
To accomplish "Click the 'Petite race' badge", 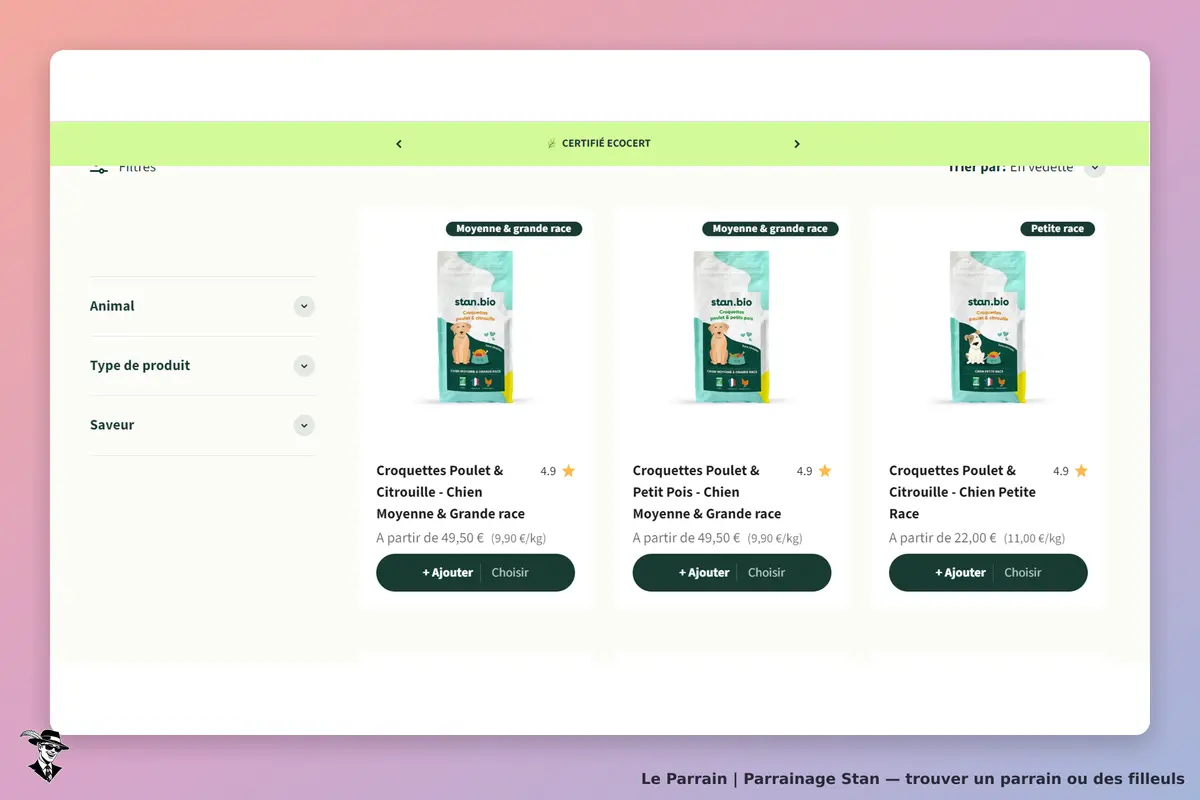I will [x=1058, y=229].
